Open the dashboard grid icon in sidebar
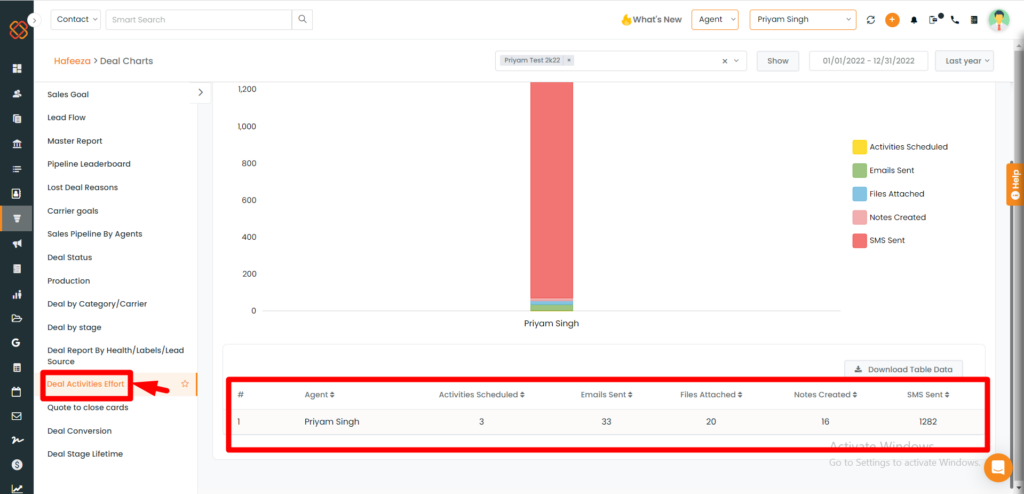 coord(17,69)
